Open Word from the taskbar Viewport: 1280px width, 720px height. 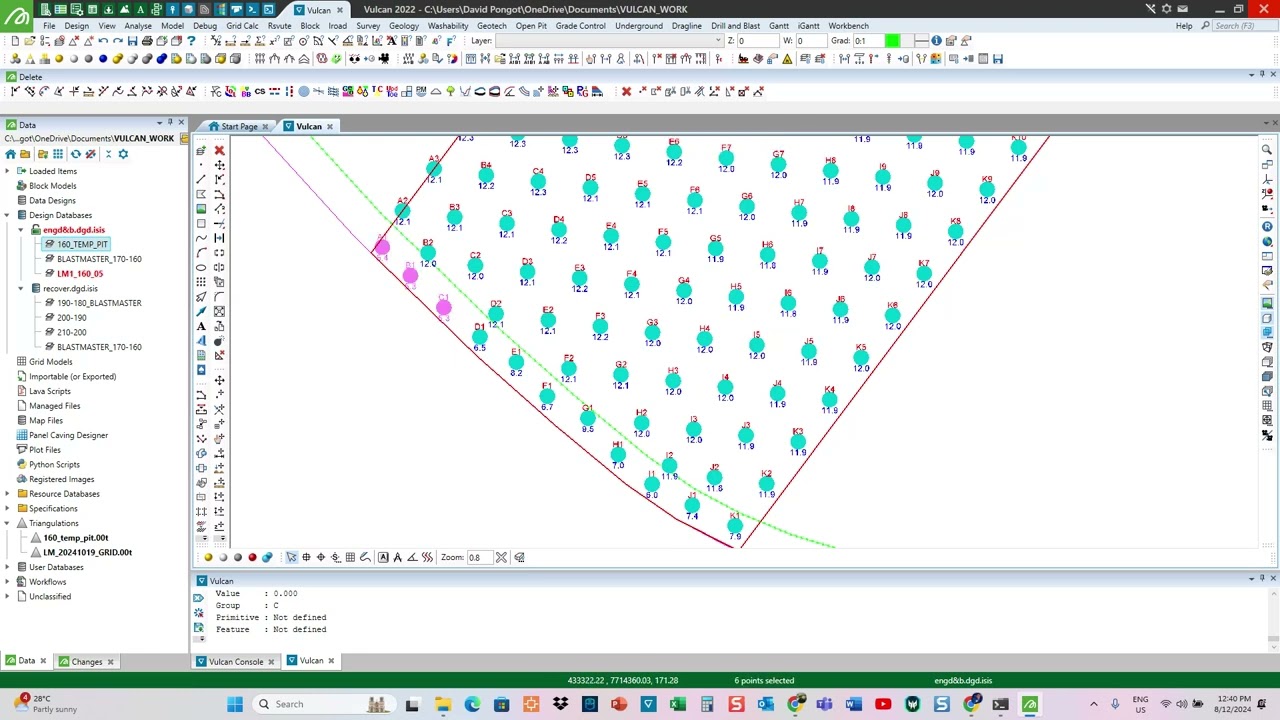(x=853, y=704)
